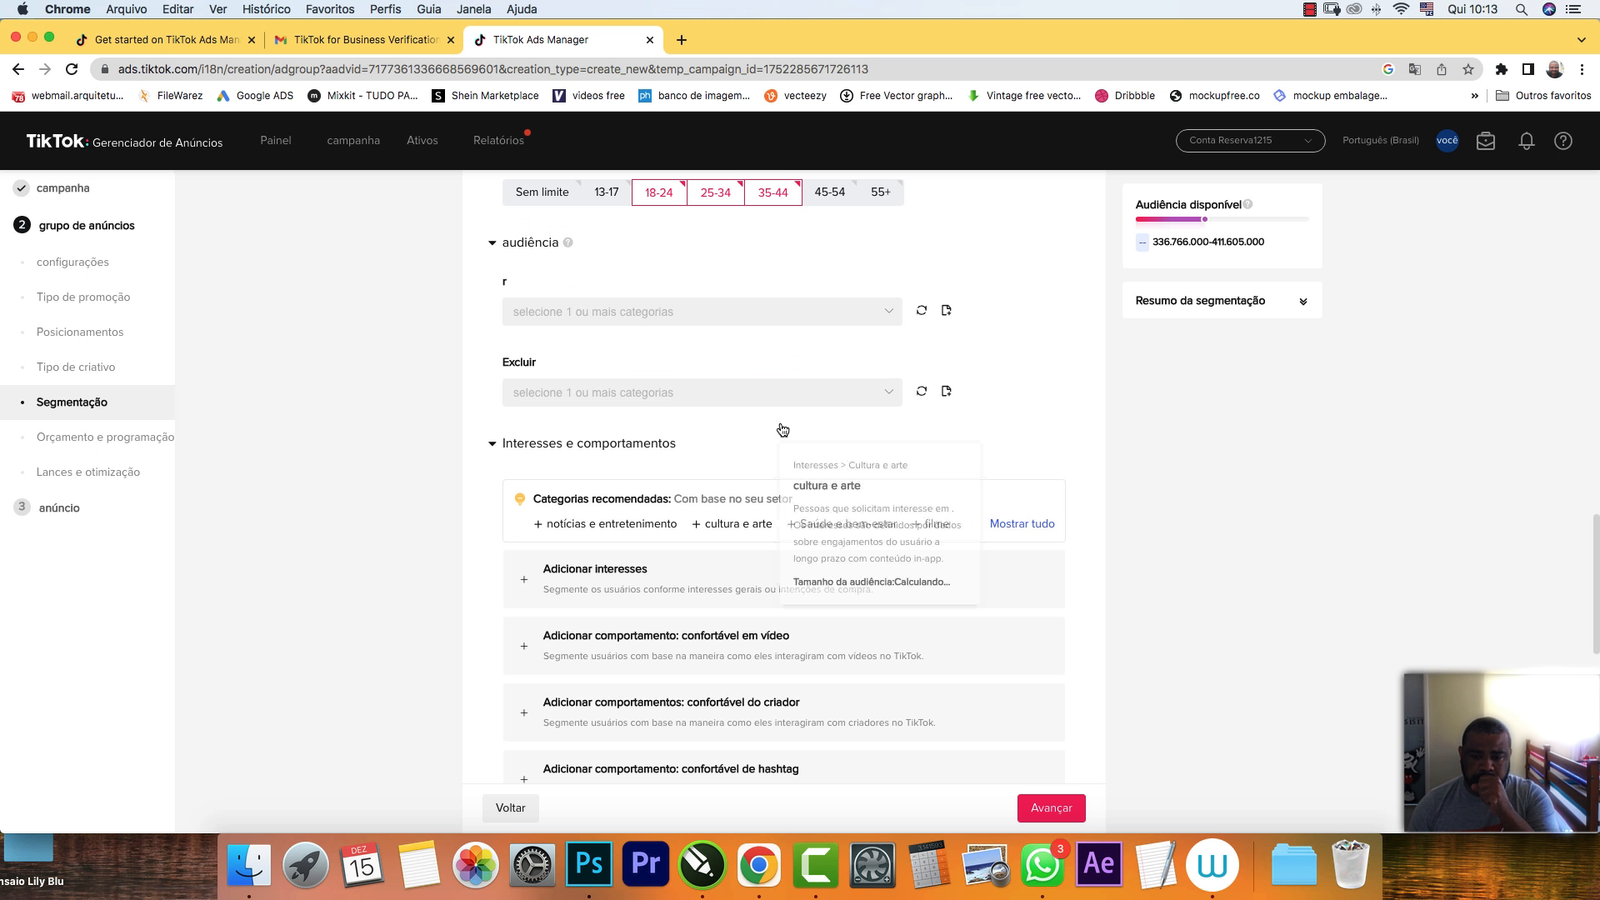This screenshot has height=900, width=1600.
Task: Click the 'Mostrar tudo' link
Action: click(1022, 524)
